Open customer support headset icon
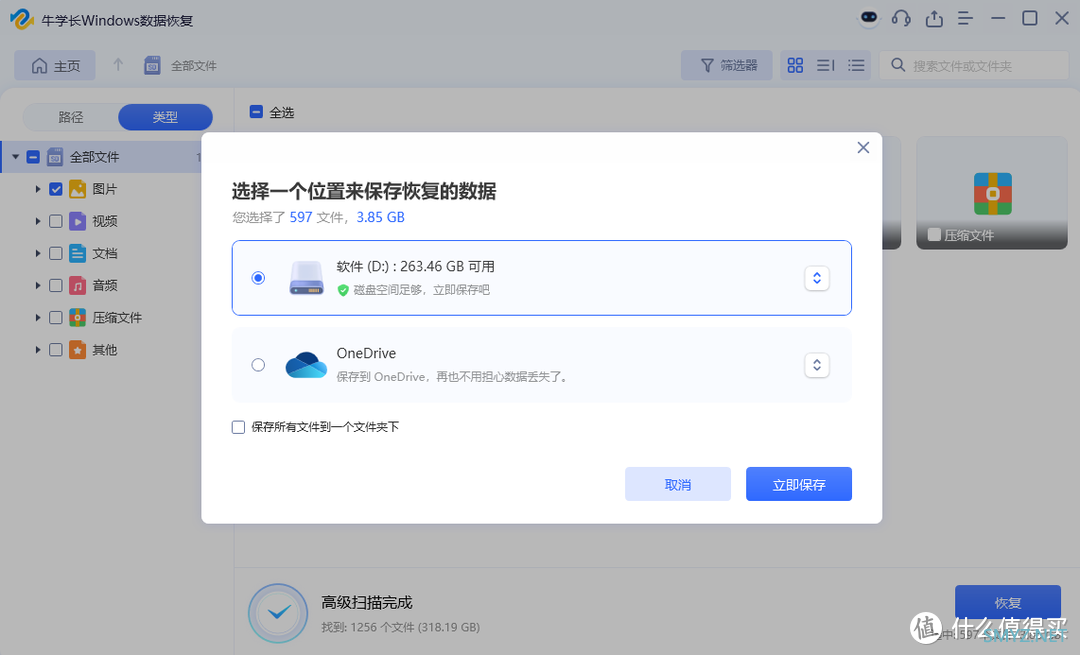Screen dimensions: 1080x655 [901, 18]
